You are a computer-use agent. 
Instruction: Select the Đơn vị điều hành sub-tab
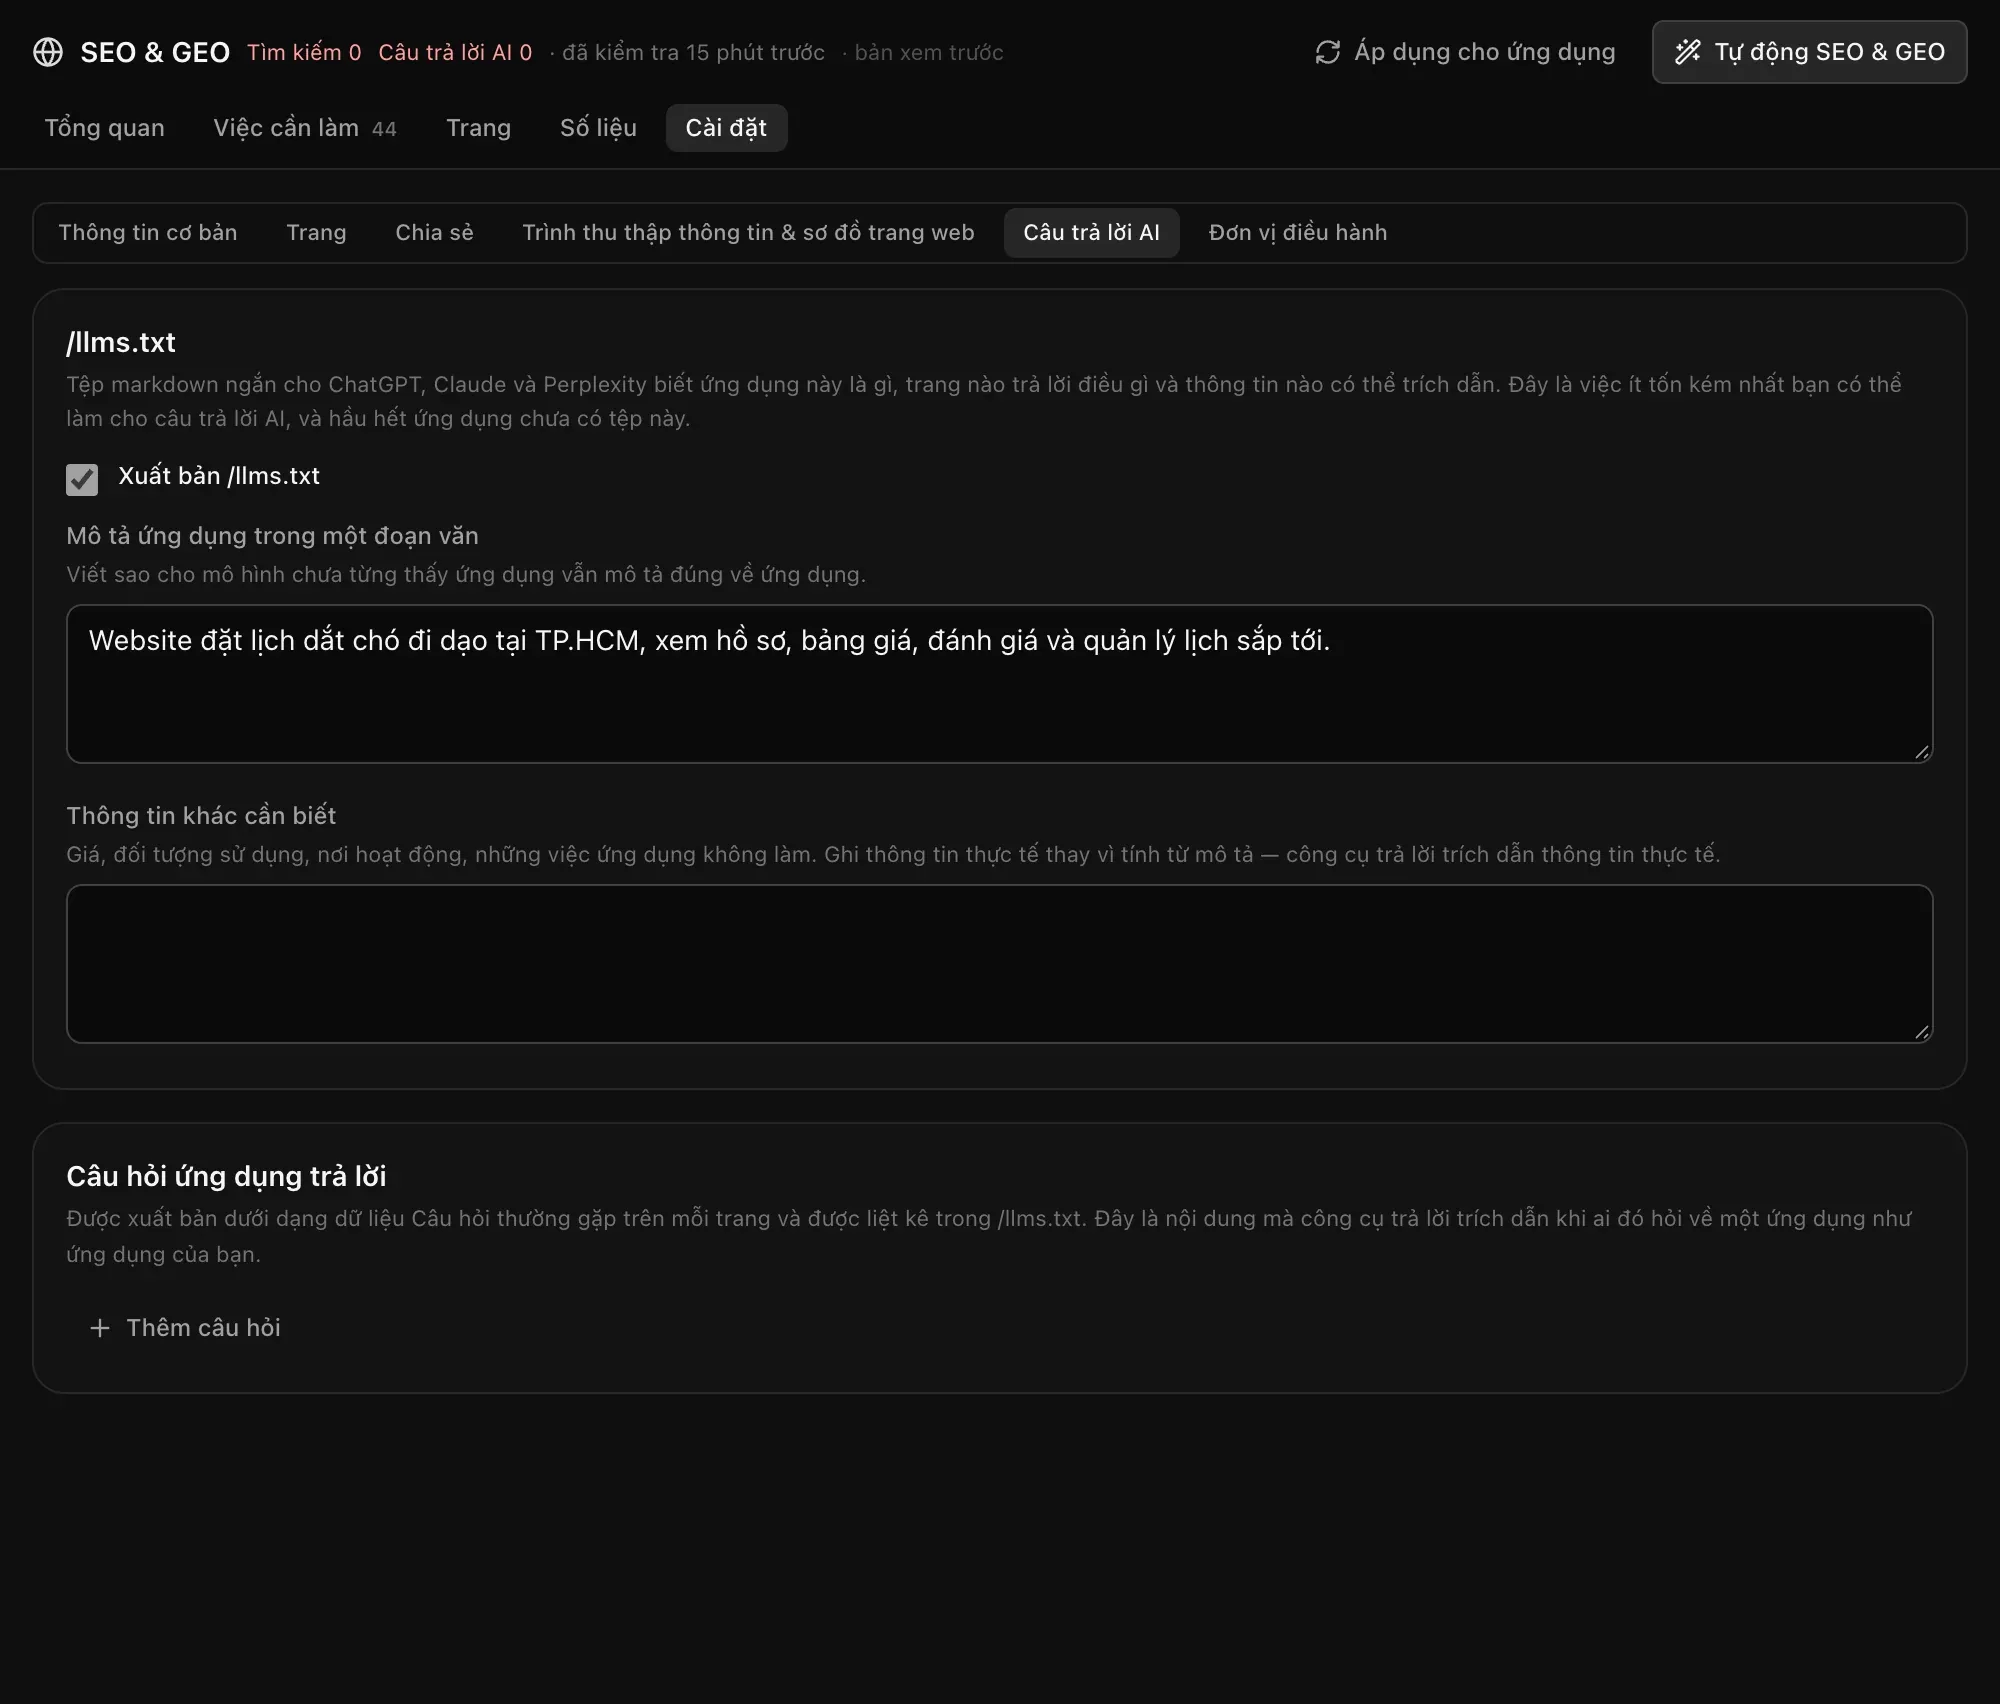click(1297, 233)
